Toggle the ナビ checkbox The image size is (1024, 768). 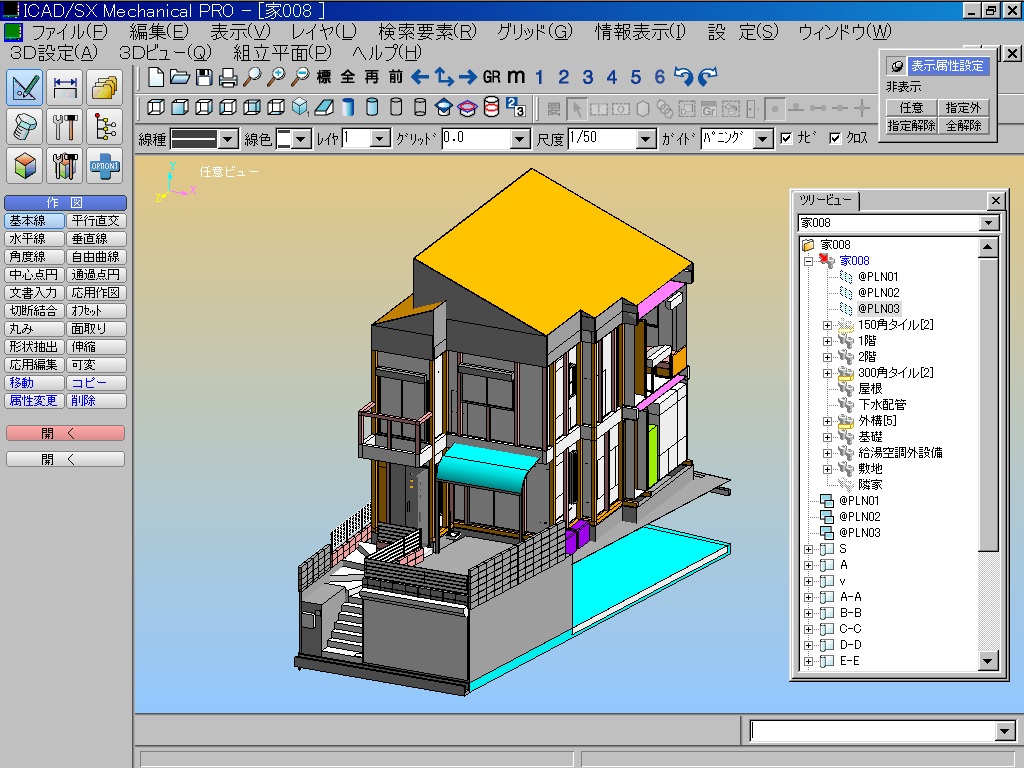[x=786, y=139]
